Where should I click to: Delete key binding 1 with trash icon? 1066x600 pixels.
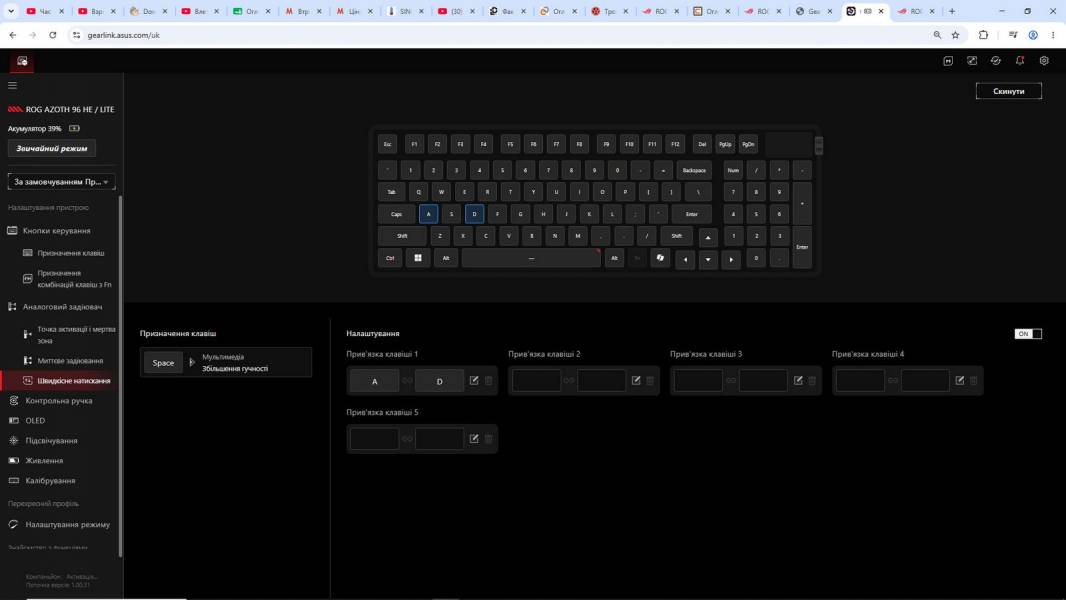(x=488, y=381)
